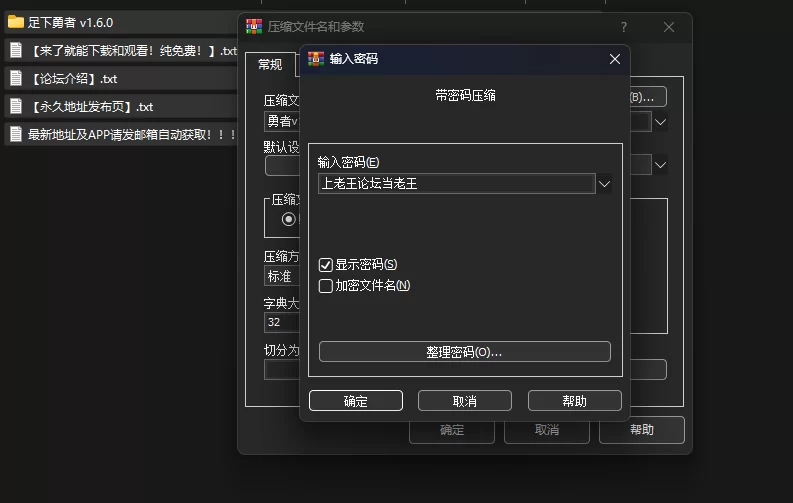This screenshot has width=793, height=503.
Task: Open the 压缩方式 标准 dropdown
Action: coord(281,277)
